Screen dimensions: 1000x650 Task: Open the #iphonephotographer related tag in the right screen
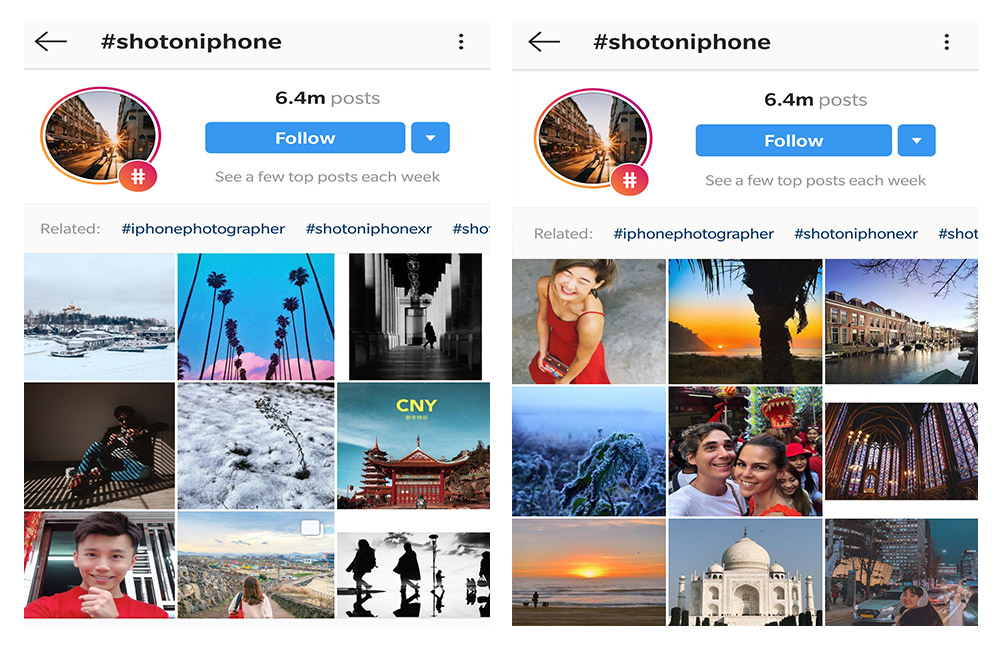(x=693, y=234)
